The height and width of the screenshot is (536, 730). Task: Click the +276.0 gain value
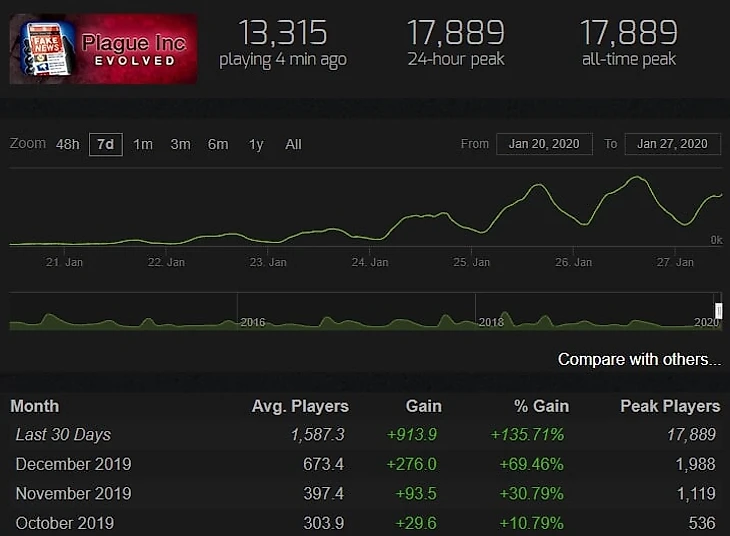pos(412,464)
